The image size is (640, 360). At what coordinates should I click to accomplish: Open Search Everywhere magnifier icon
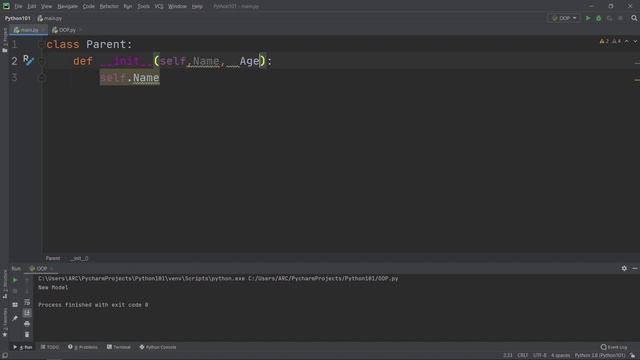pyautogui.click(x=634, y=18)
